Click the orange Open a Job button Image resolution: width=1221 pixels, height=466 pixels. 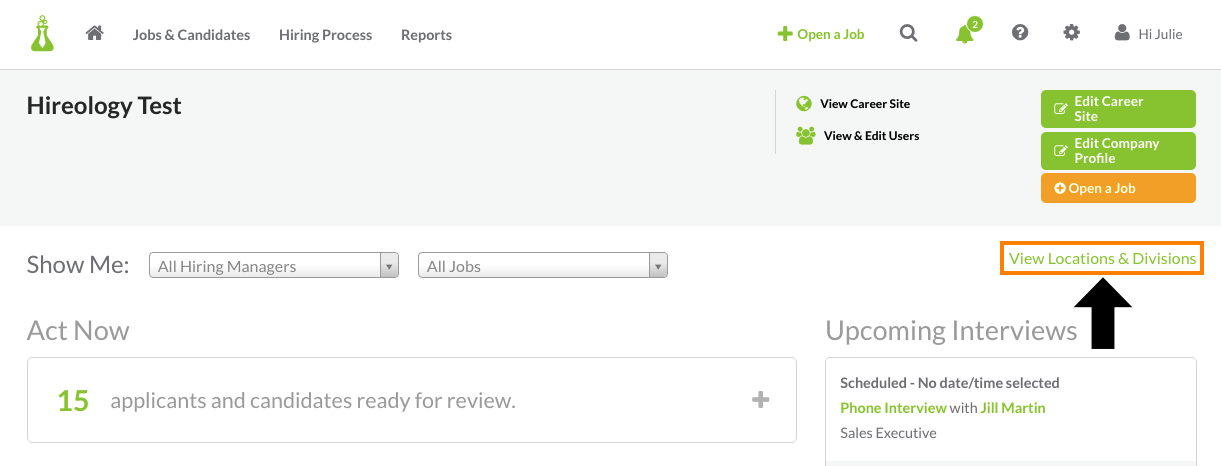pos(1118,188)
